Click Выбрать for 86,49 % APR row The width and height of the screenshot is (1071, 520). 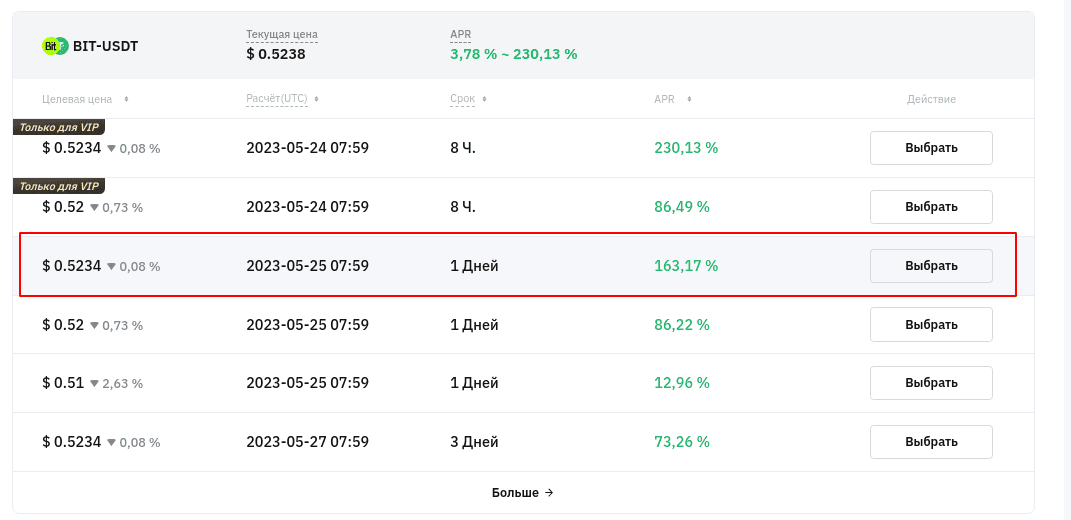[931, 207]
